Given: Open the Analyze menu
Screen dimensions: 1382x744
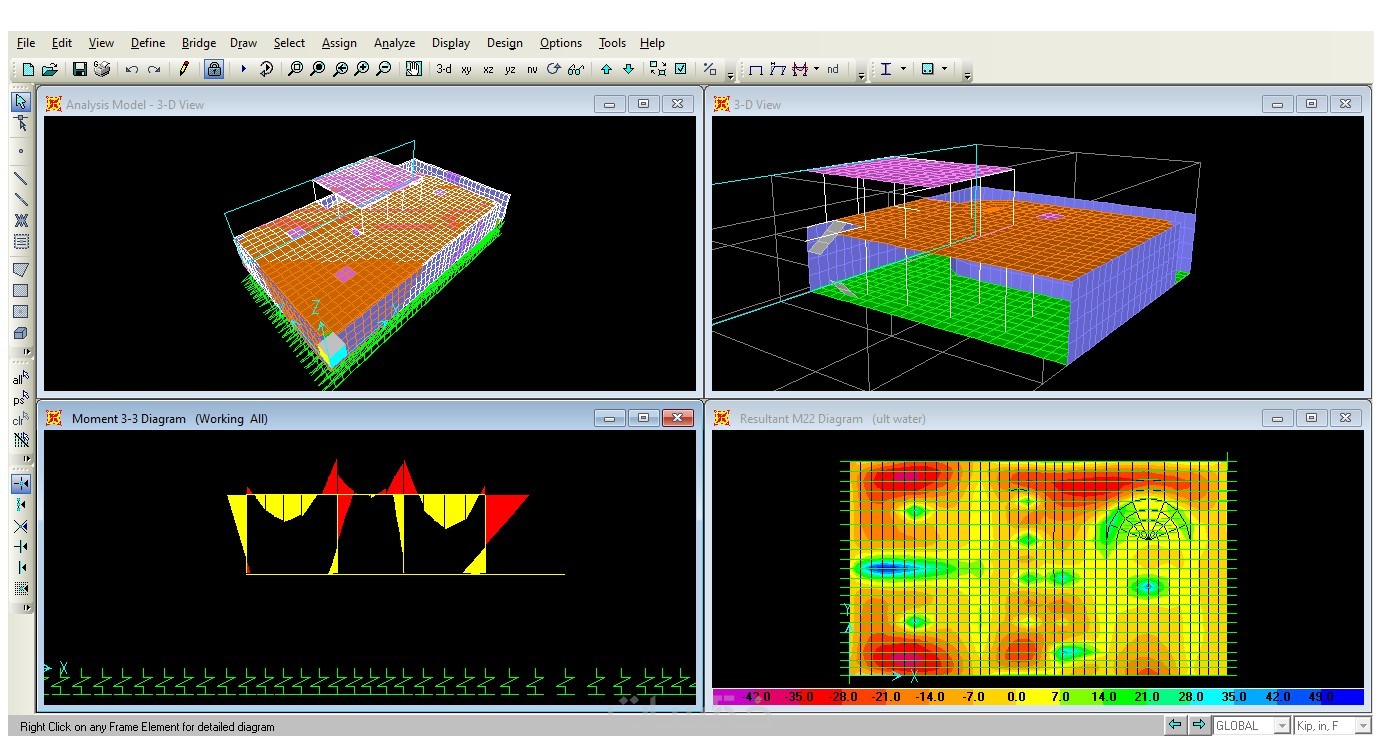Looking at the screenshot, I should (394, 43).
